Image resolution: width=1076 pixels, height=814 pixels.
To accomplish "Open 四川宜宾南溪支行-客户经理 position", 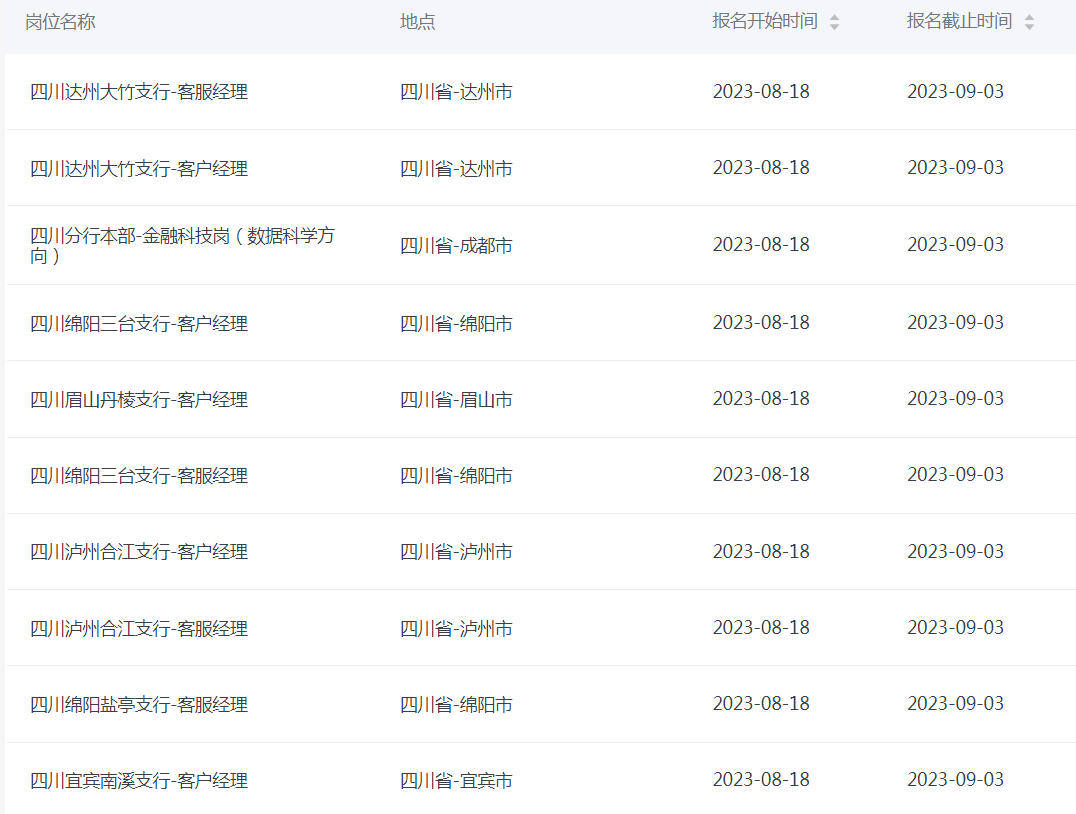I will coord(139,780).
